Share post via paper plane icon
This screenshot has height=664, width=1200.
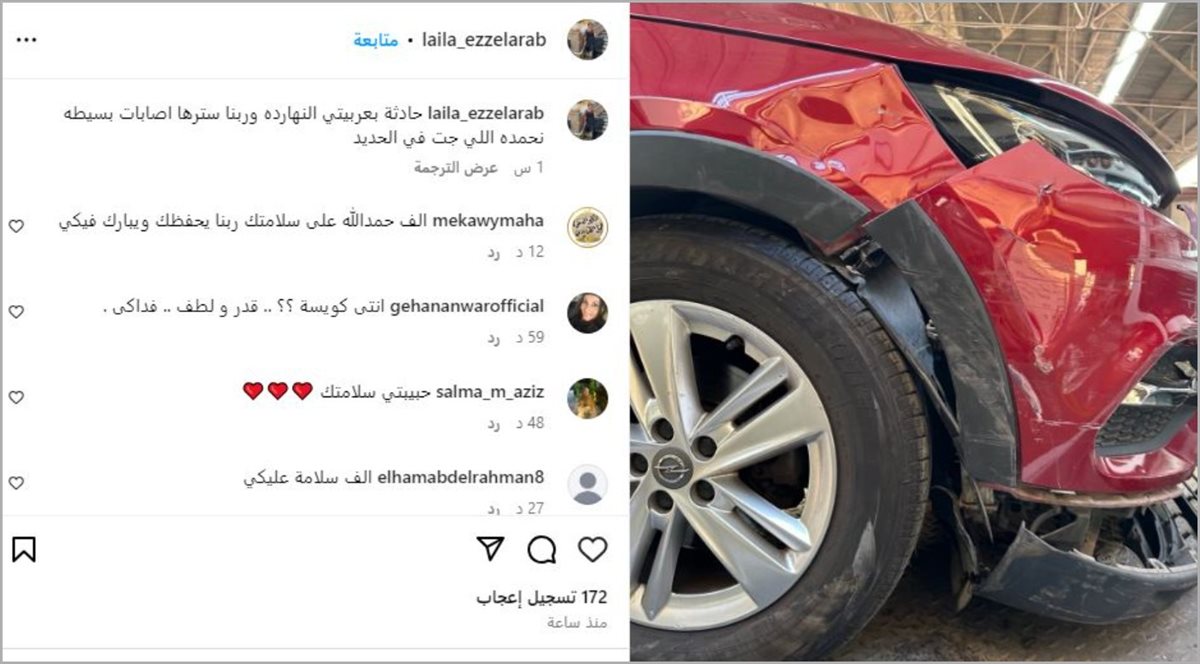point(490,549)
